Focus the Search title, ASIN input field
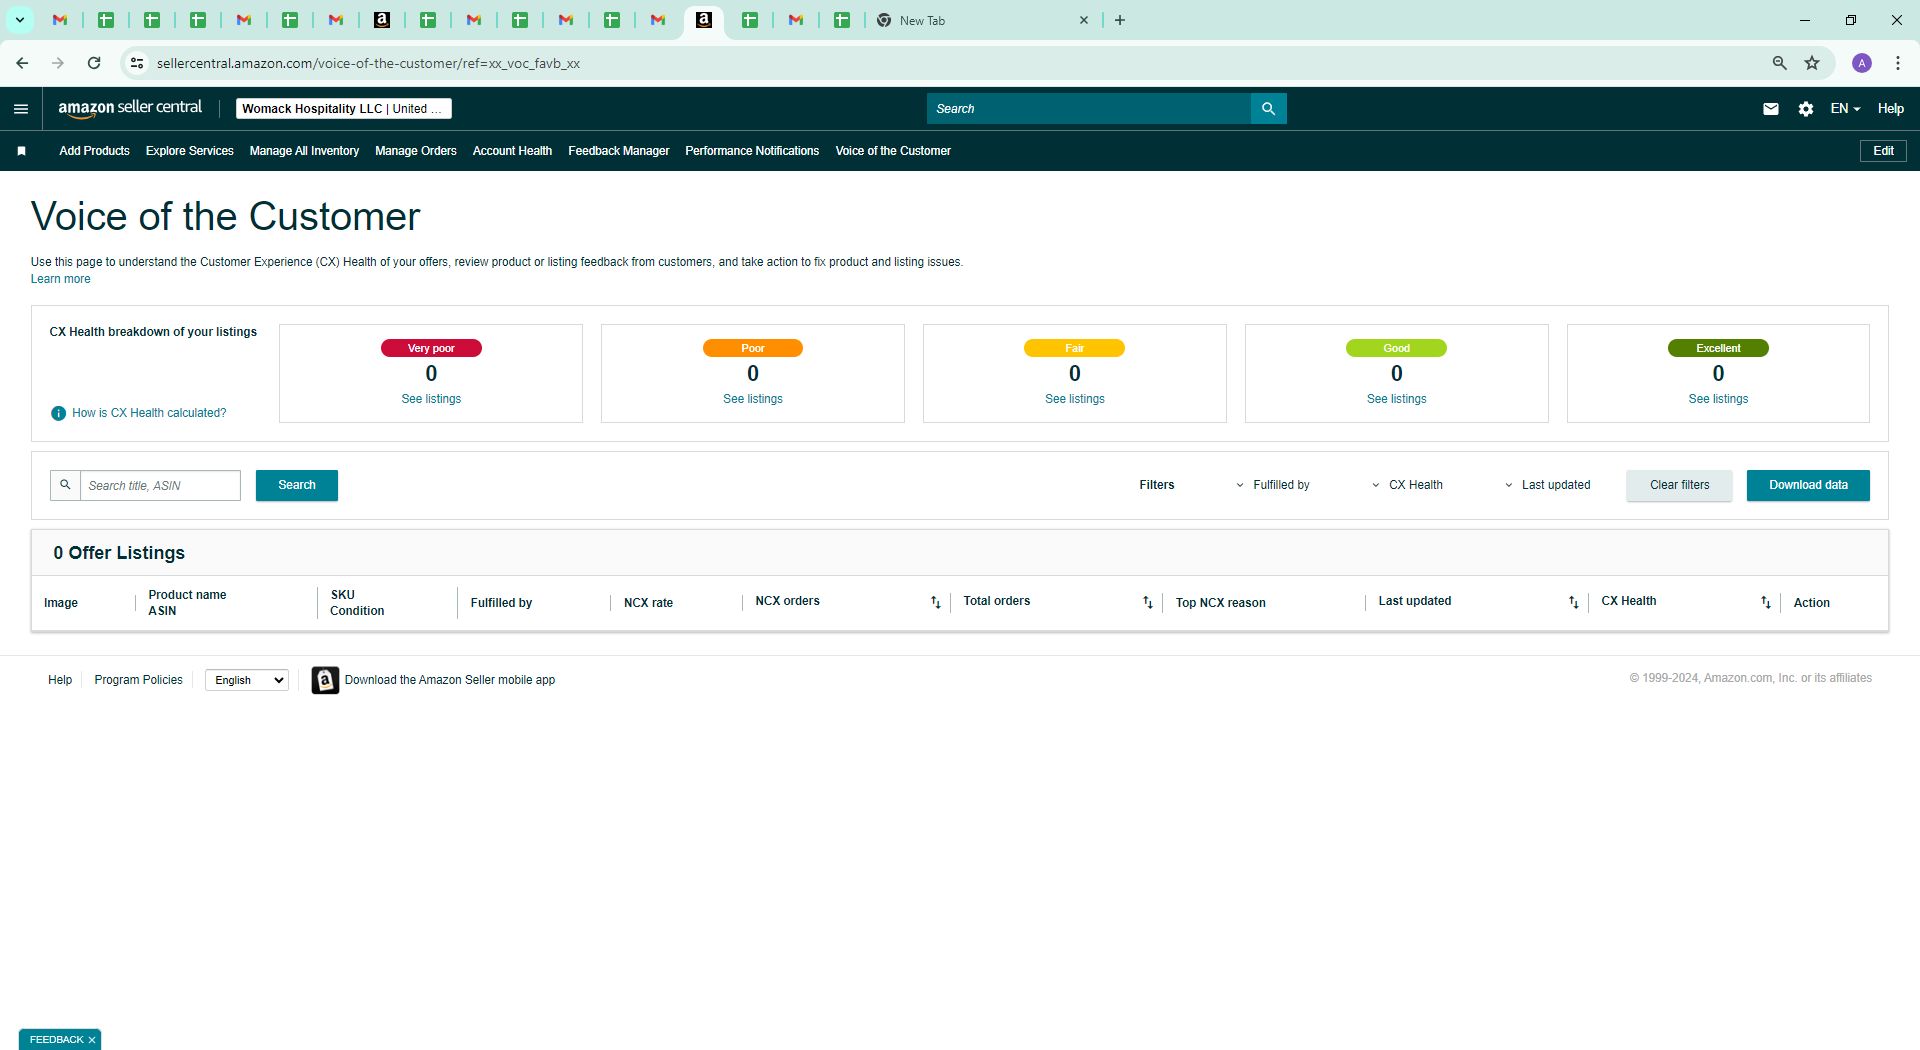The image size is (1920, 1050). coord(160,485)
